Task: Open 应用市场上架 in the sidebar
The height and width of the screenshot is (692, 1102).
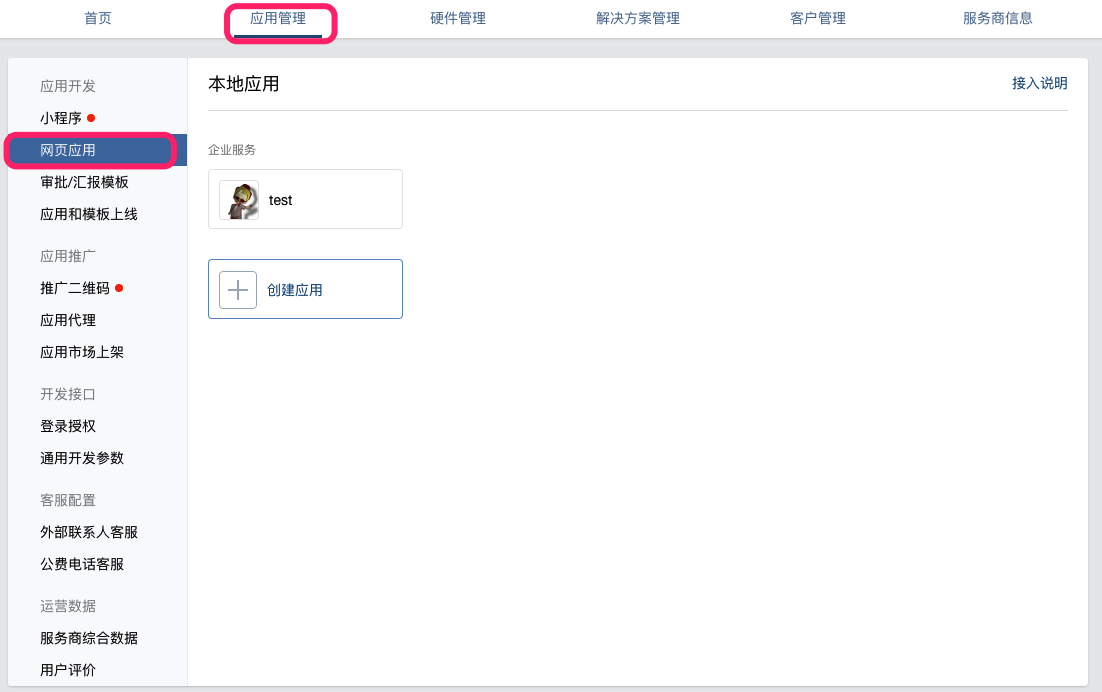Action: click(x=82, y=352)
